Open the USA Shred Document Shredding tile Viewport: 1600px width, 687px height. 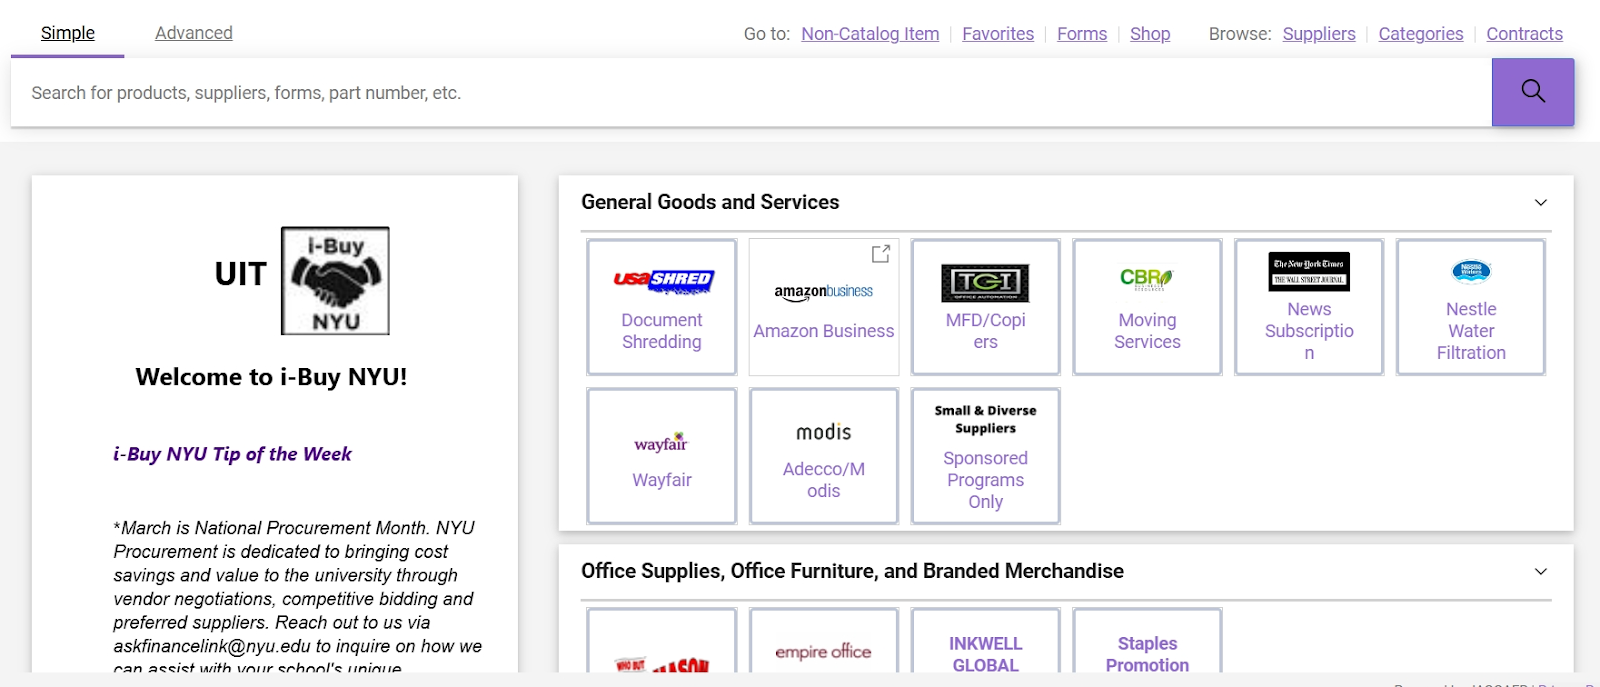click(x=661, y=307)
